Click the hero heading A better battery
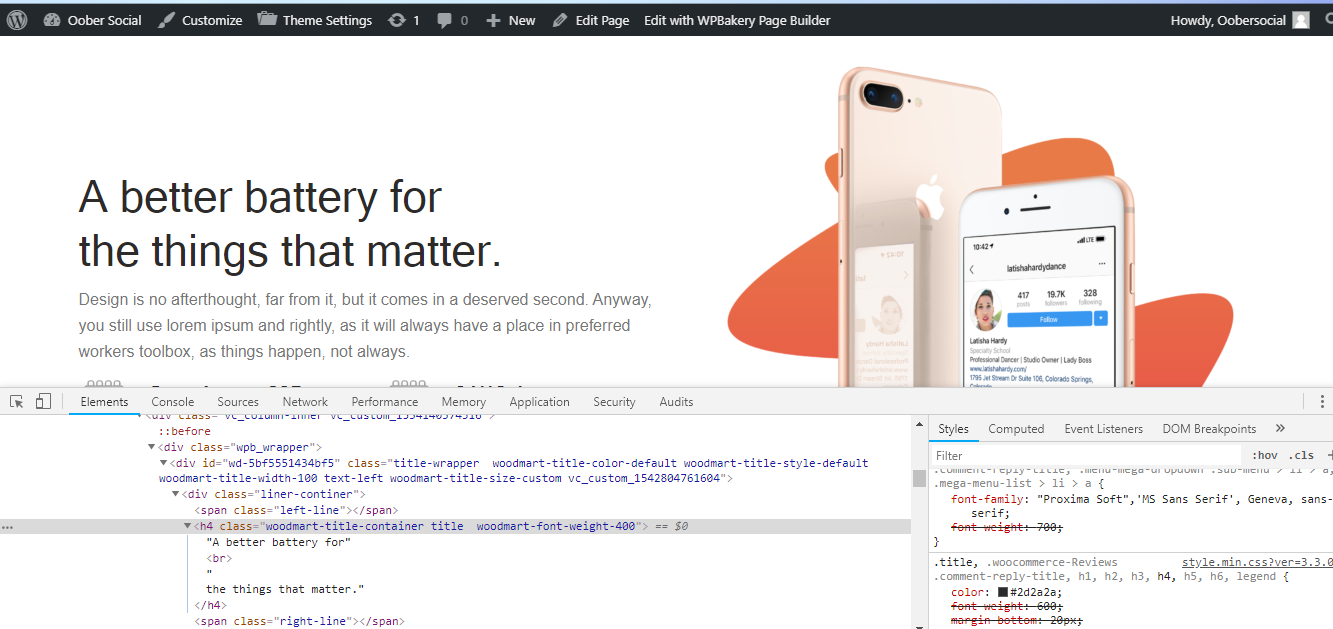The width and height of the screenshot is (1333, 629). [290, 225]
